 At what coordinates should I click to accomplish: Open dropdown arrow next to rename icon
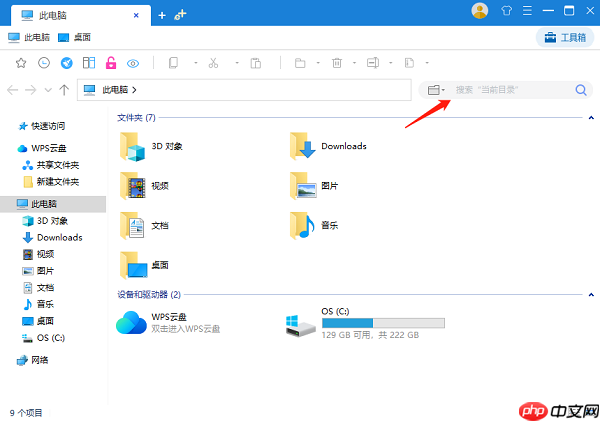tap(391, 63)
